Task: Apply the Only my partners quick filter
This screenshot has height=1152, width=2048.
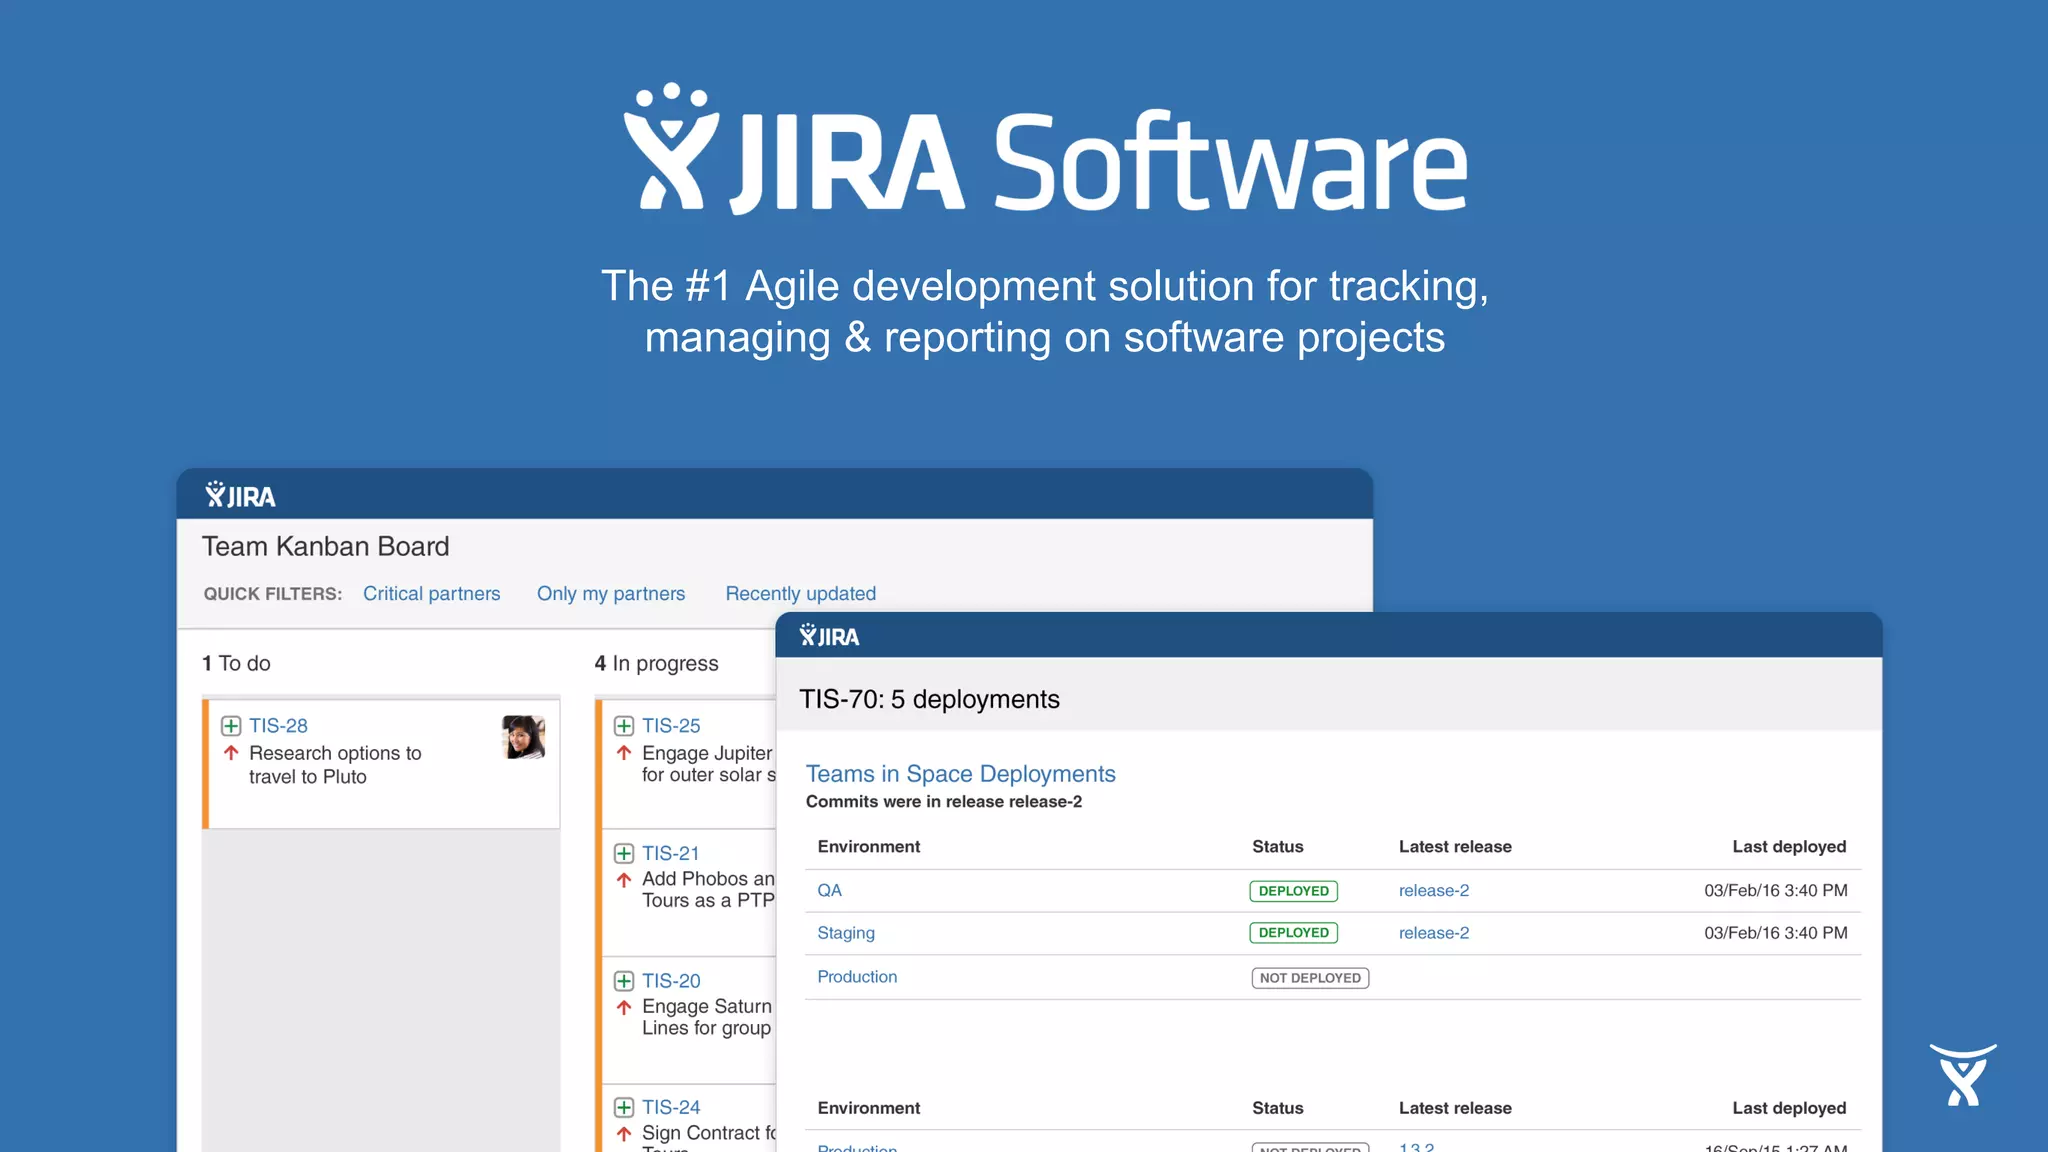Action: (611, 594)
